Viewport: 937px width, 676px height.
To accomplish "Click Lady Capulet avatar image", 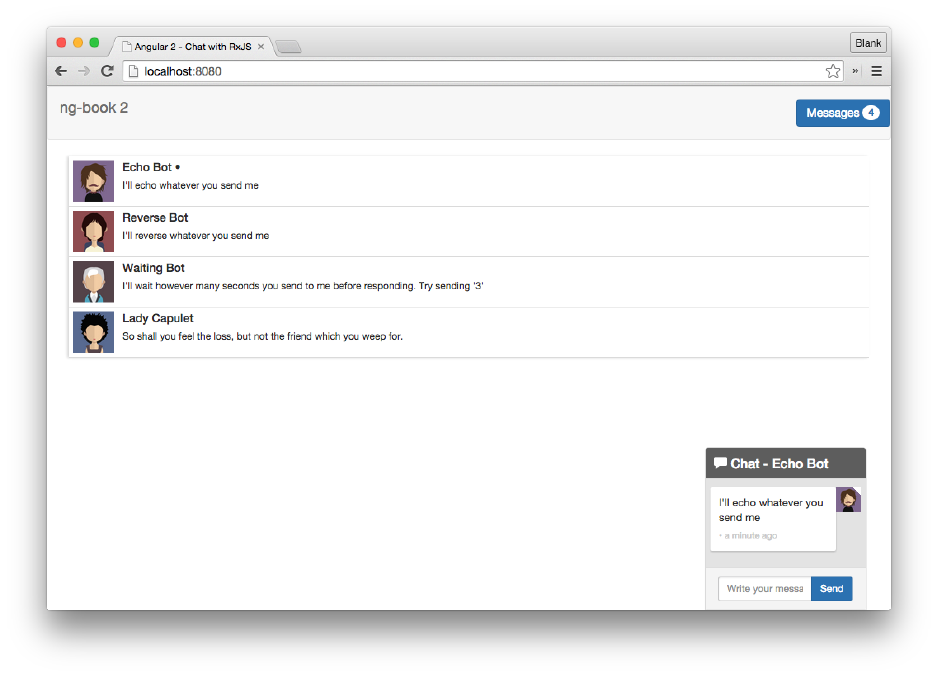I will [93, 332].
